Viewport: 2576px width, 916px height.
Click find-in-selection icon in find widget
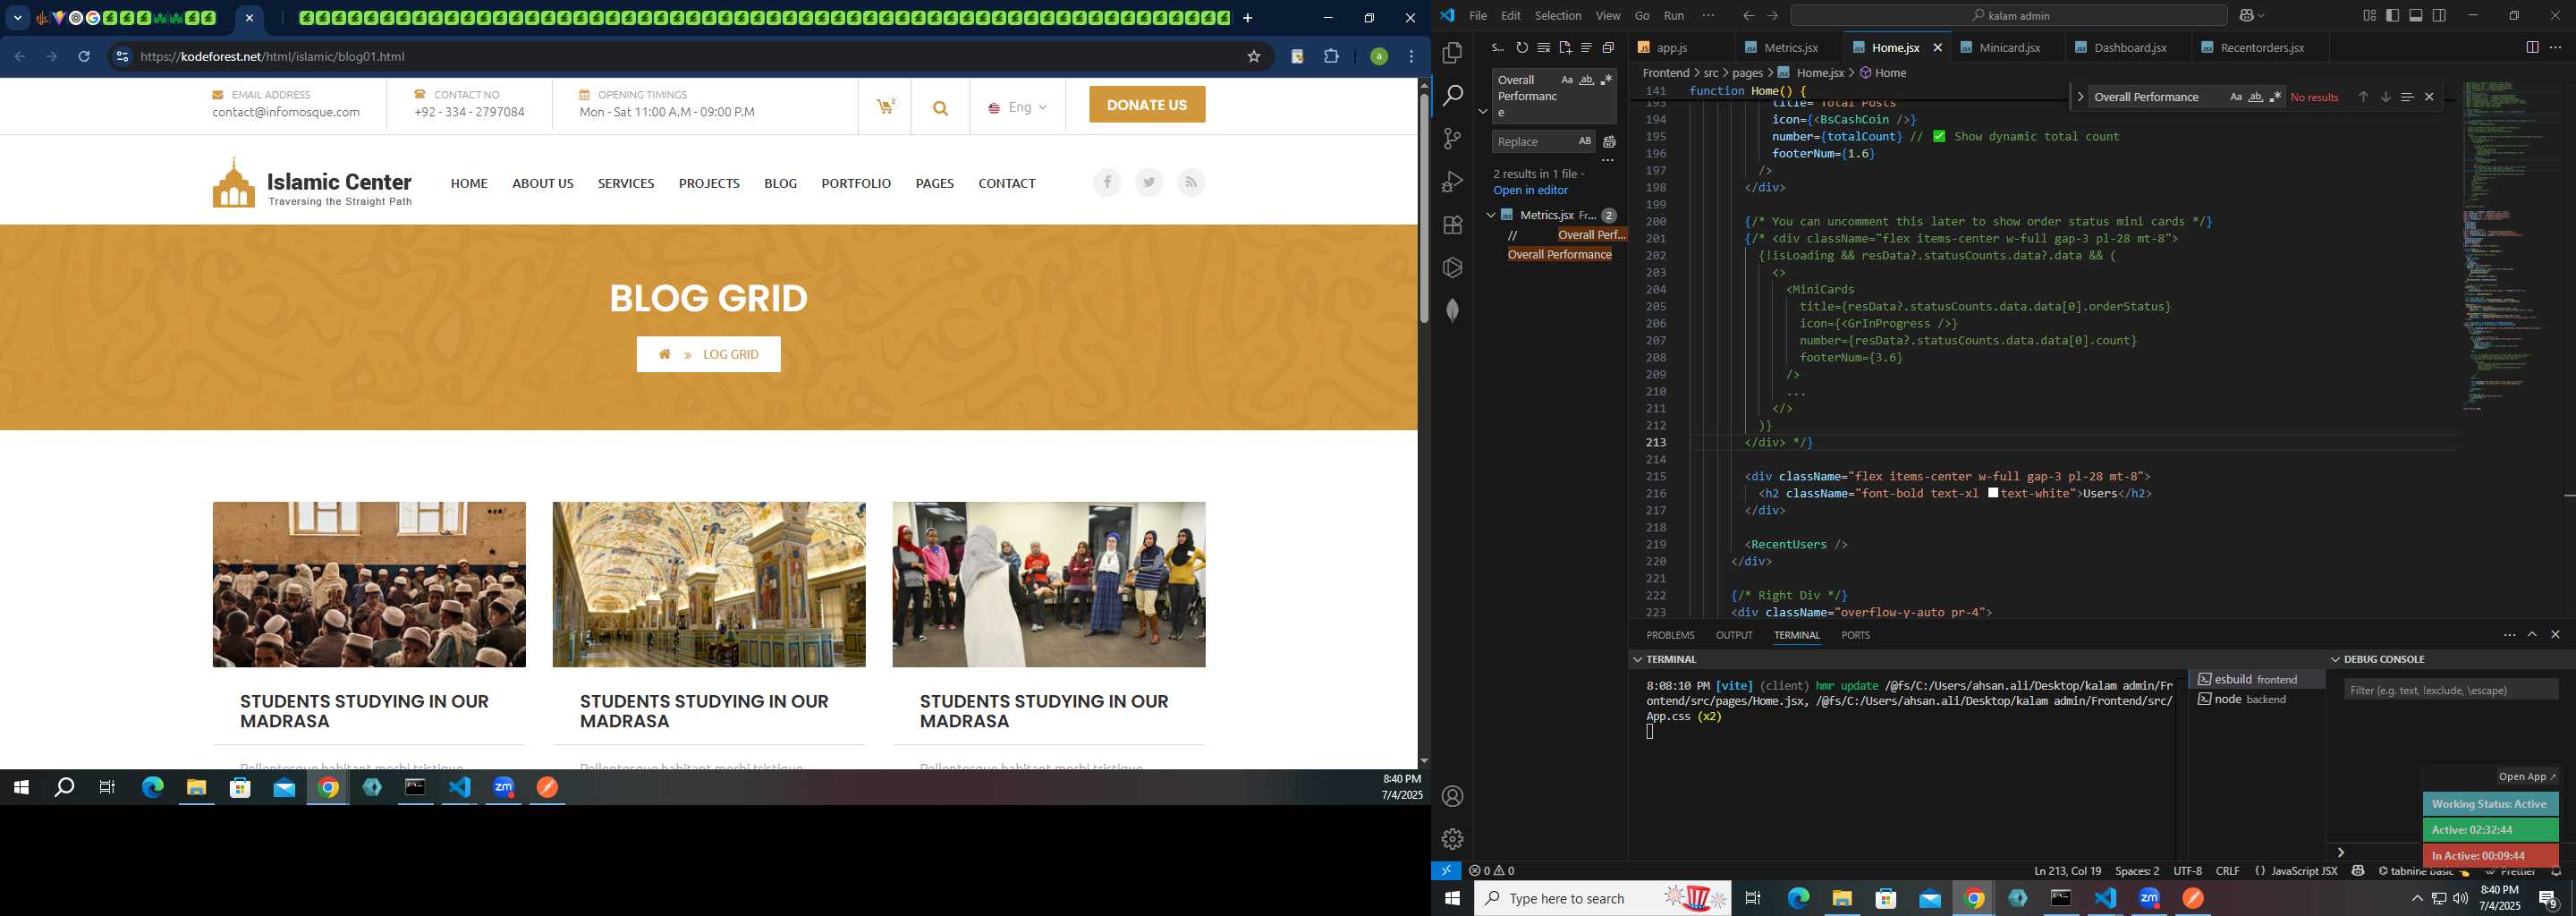pos(2407,97)
